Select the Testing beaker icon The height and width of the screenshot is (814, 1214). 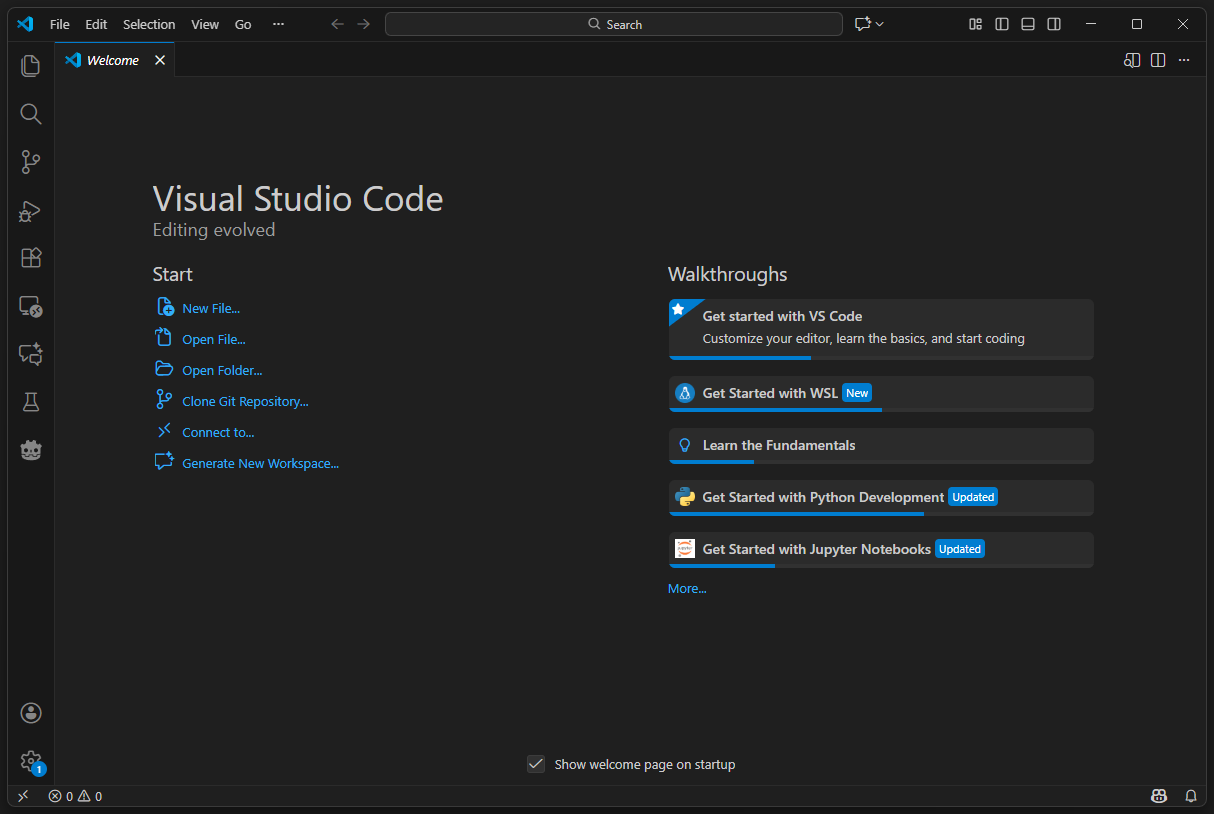click(x=30, y=402)
